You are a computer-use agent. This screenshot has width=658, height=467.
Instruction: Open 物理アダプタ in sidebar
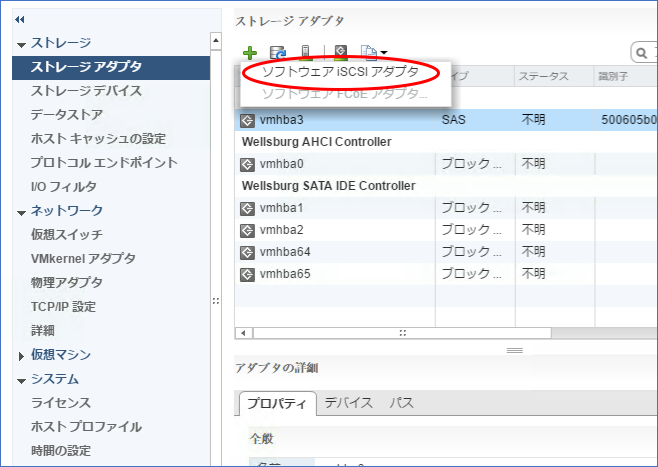click(x=67, y=282)
